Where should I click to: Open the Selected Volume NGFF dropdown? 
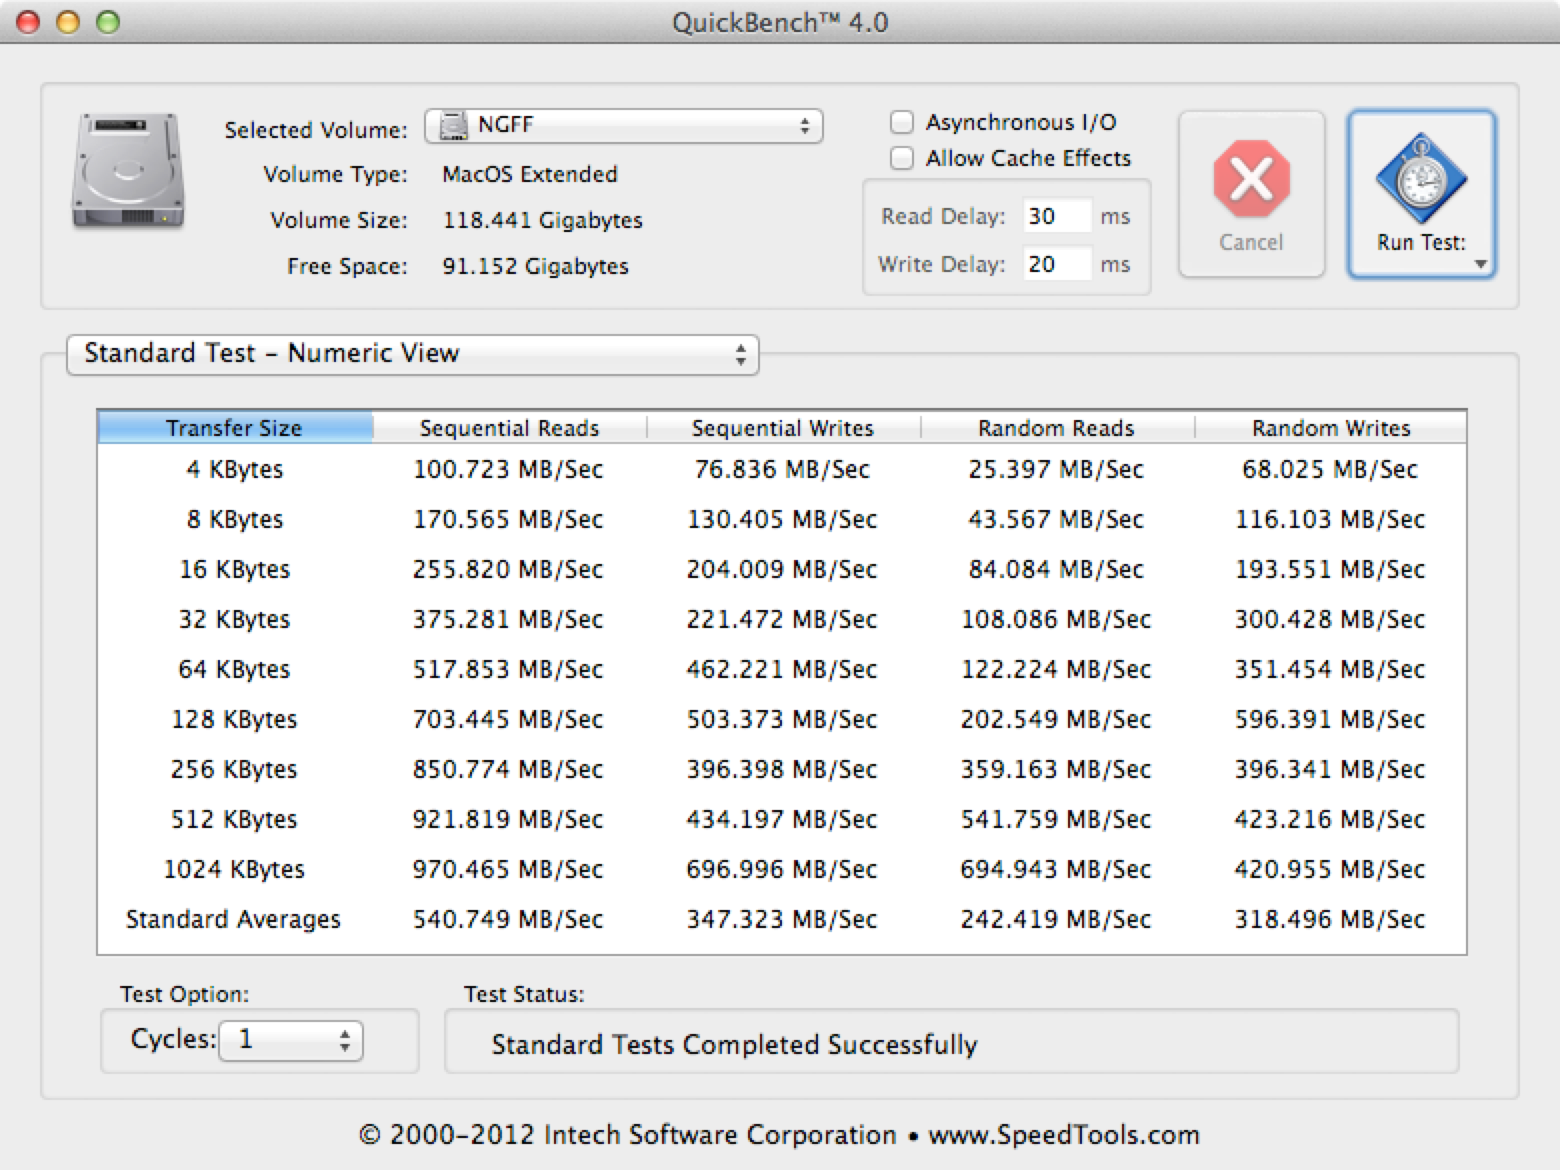pos(623,126)
